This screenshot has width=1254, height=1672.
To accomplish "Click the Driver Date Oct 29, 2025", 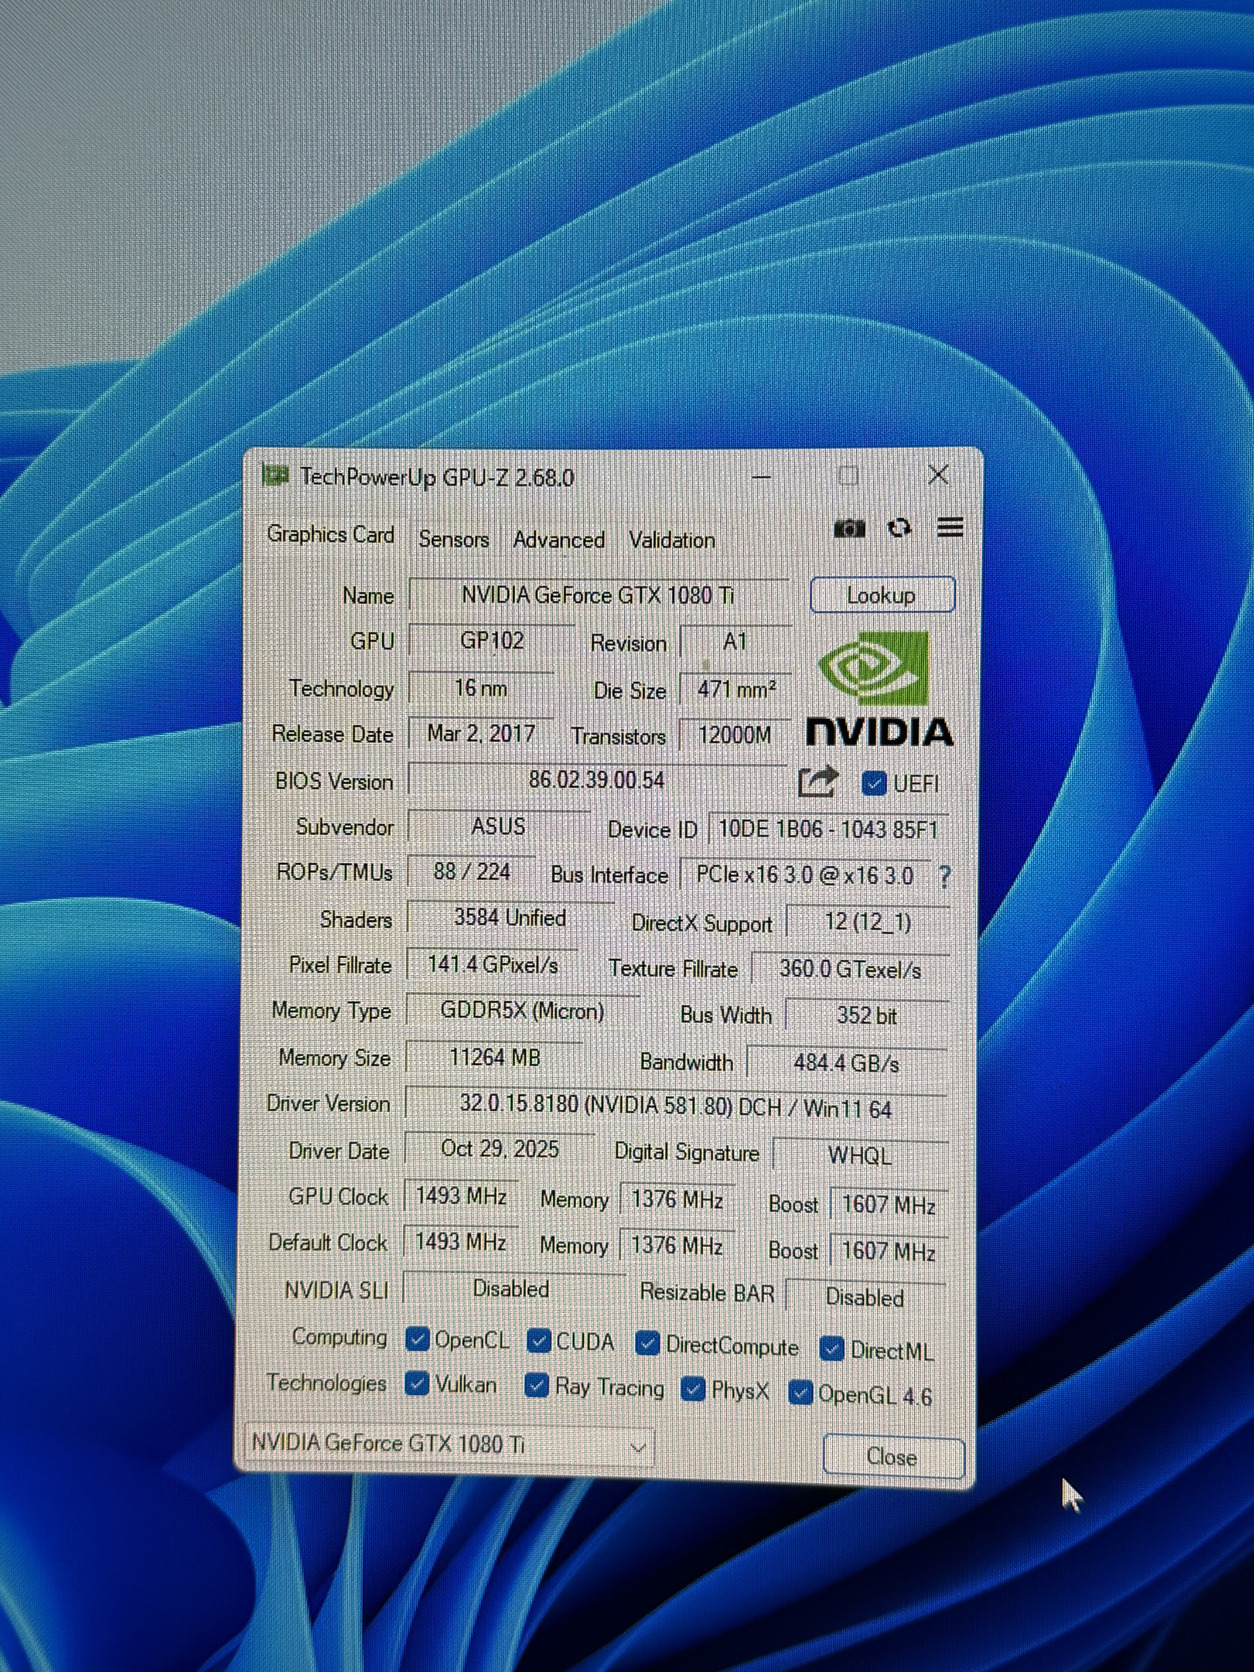I will 500,1150.
